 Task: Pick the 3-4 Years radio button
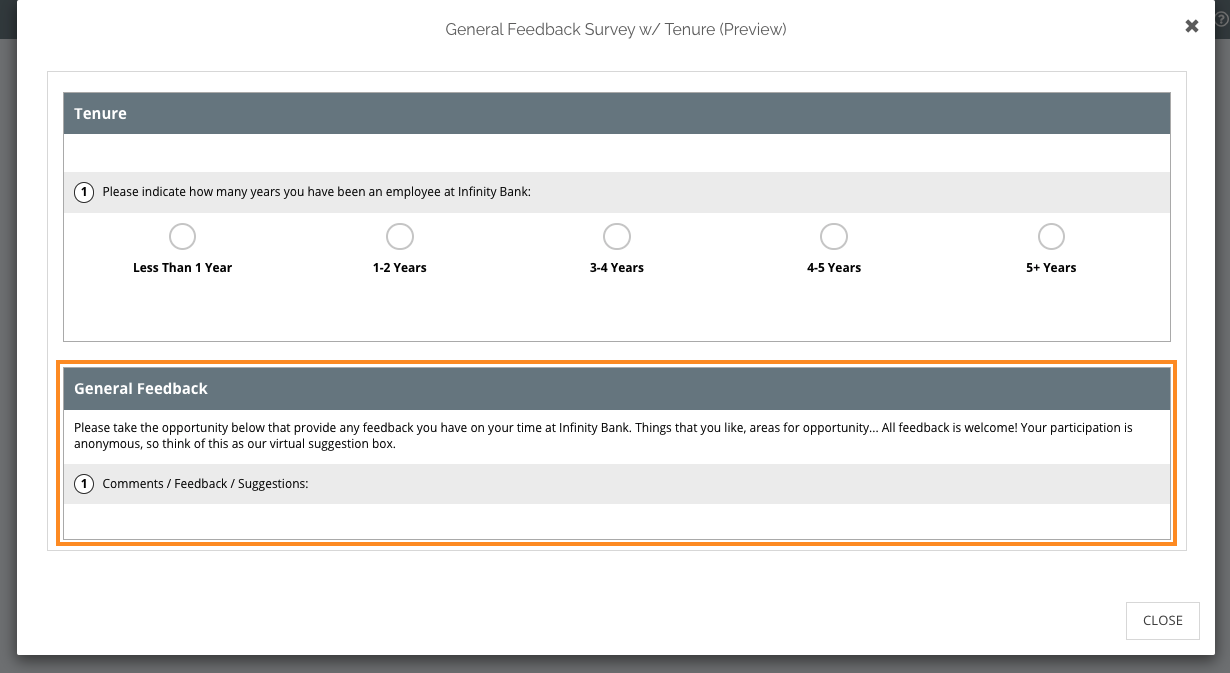tap(617, 237)
